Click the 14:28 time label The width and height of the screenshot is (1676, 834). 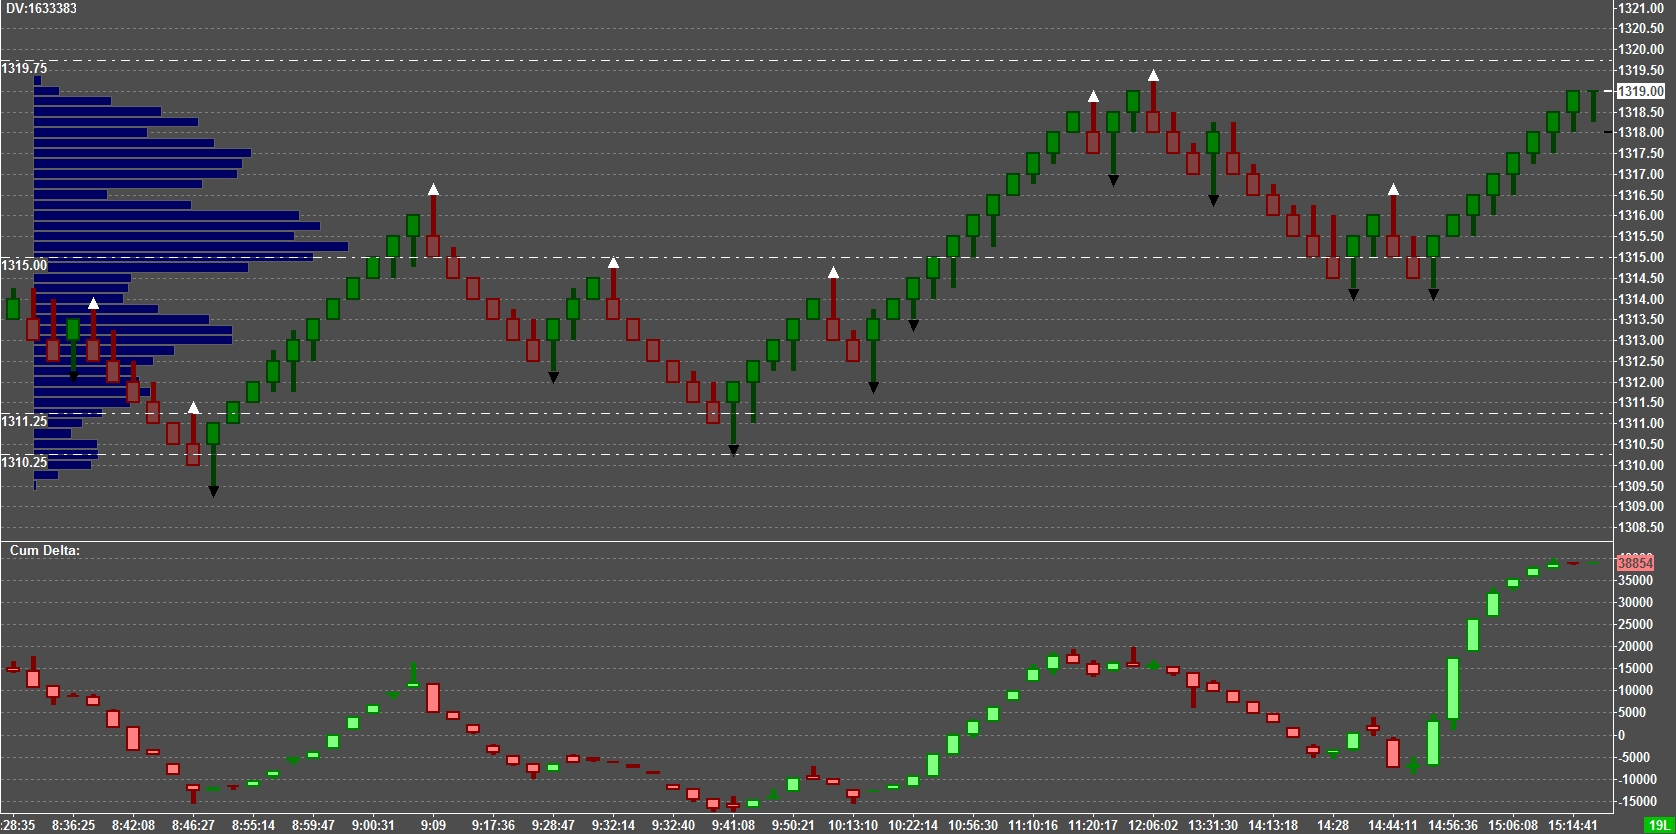1333,825
